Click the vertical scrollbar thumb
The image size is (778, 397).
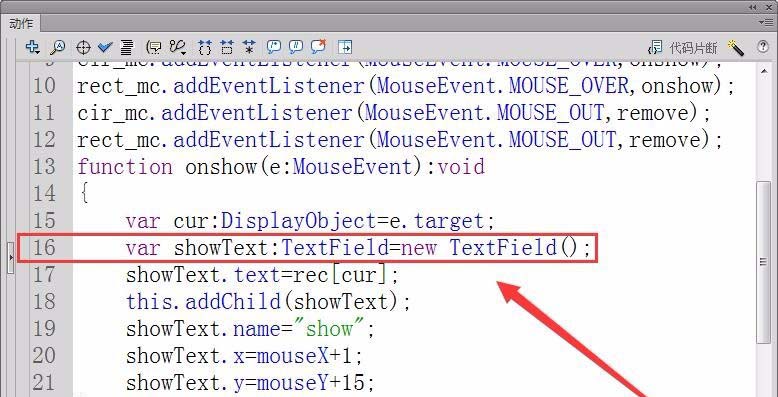(x=763, y=262)
